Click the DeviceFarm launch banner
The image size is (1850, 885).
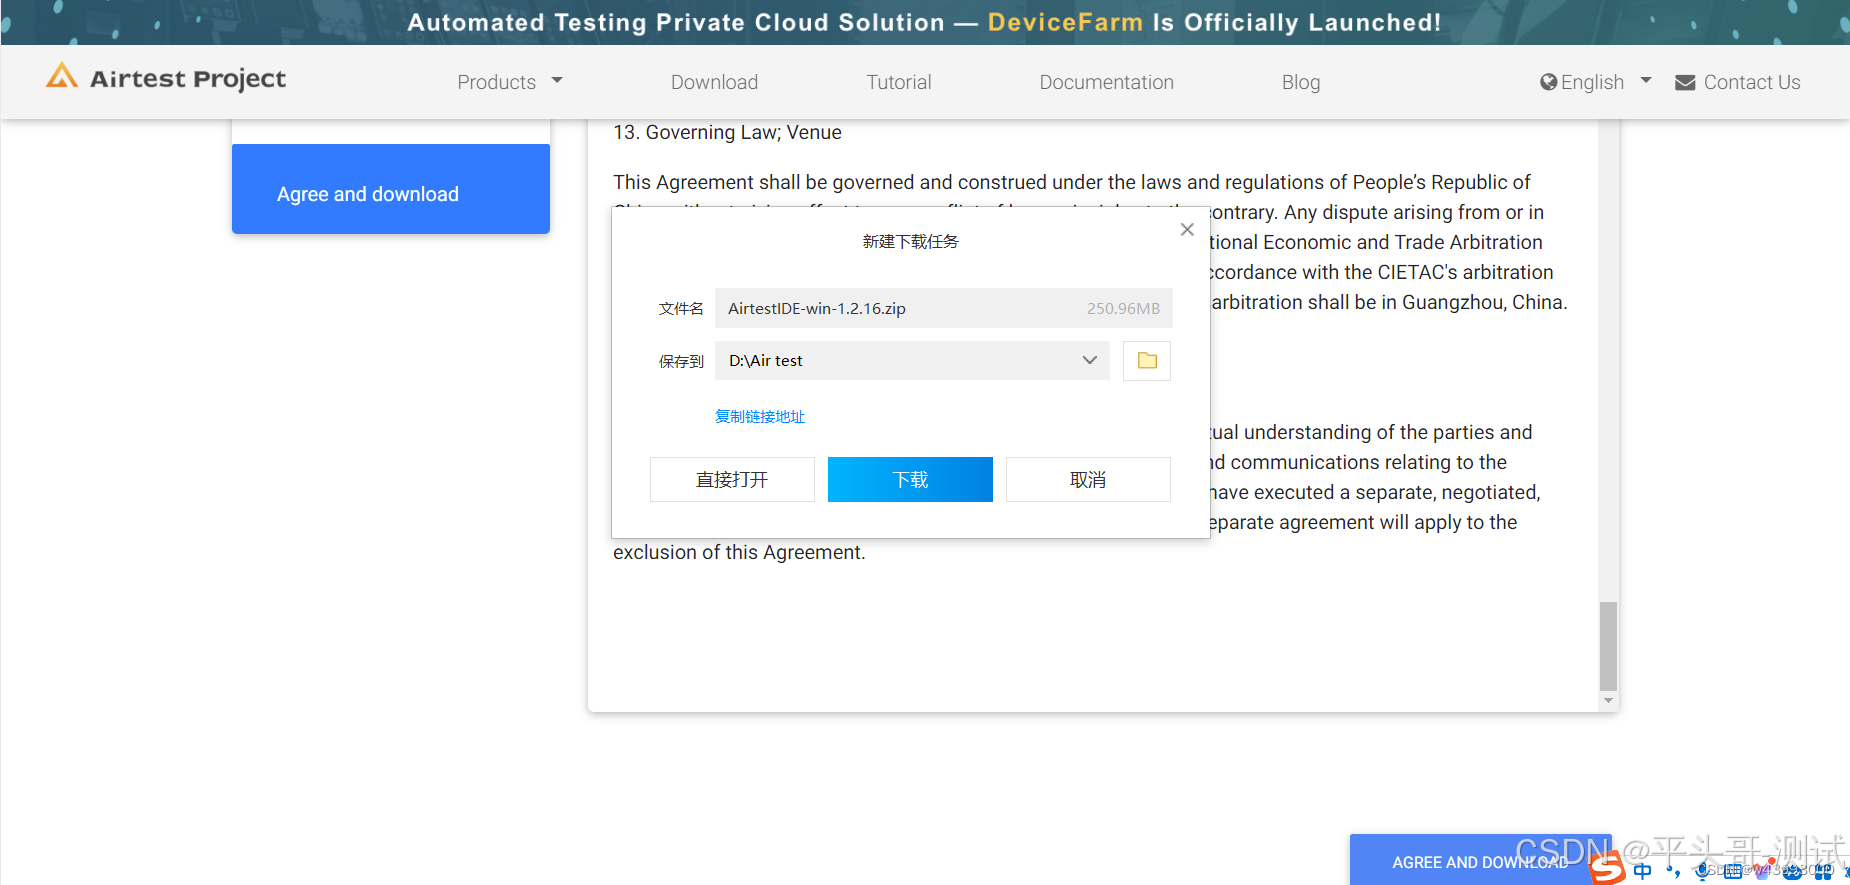(x=925, y=22)
